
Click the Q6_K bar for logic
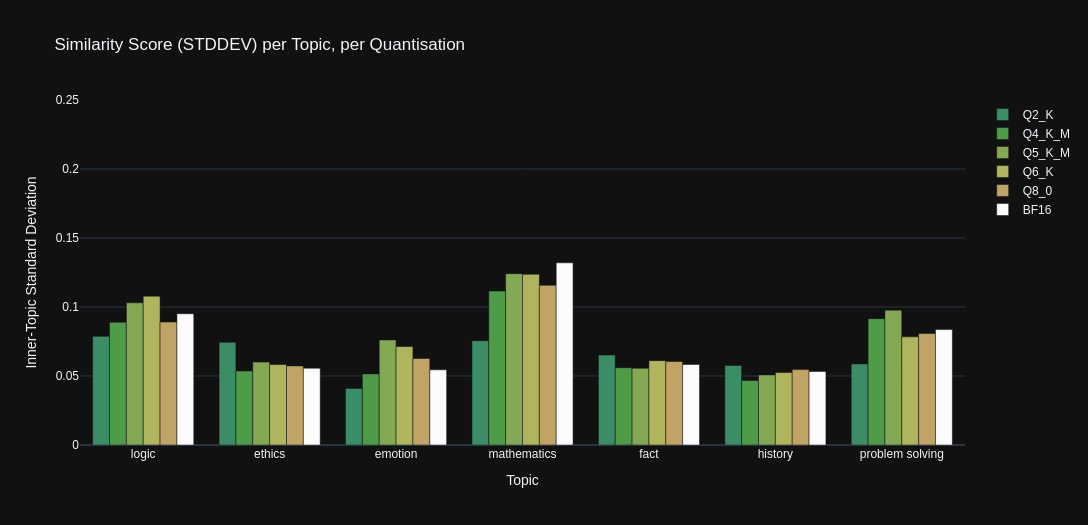click(x=151, y=370)
